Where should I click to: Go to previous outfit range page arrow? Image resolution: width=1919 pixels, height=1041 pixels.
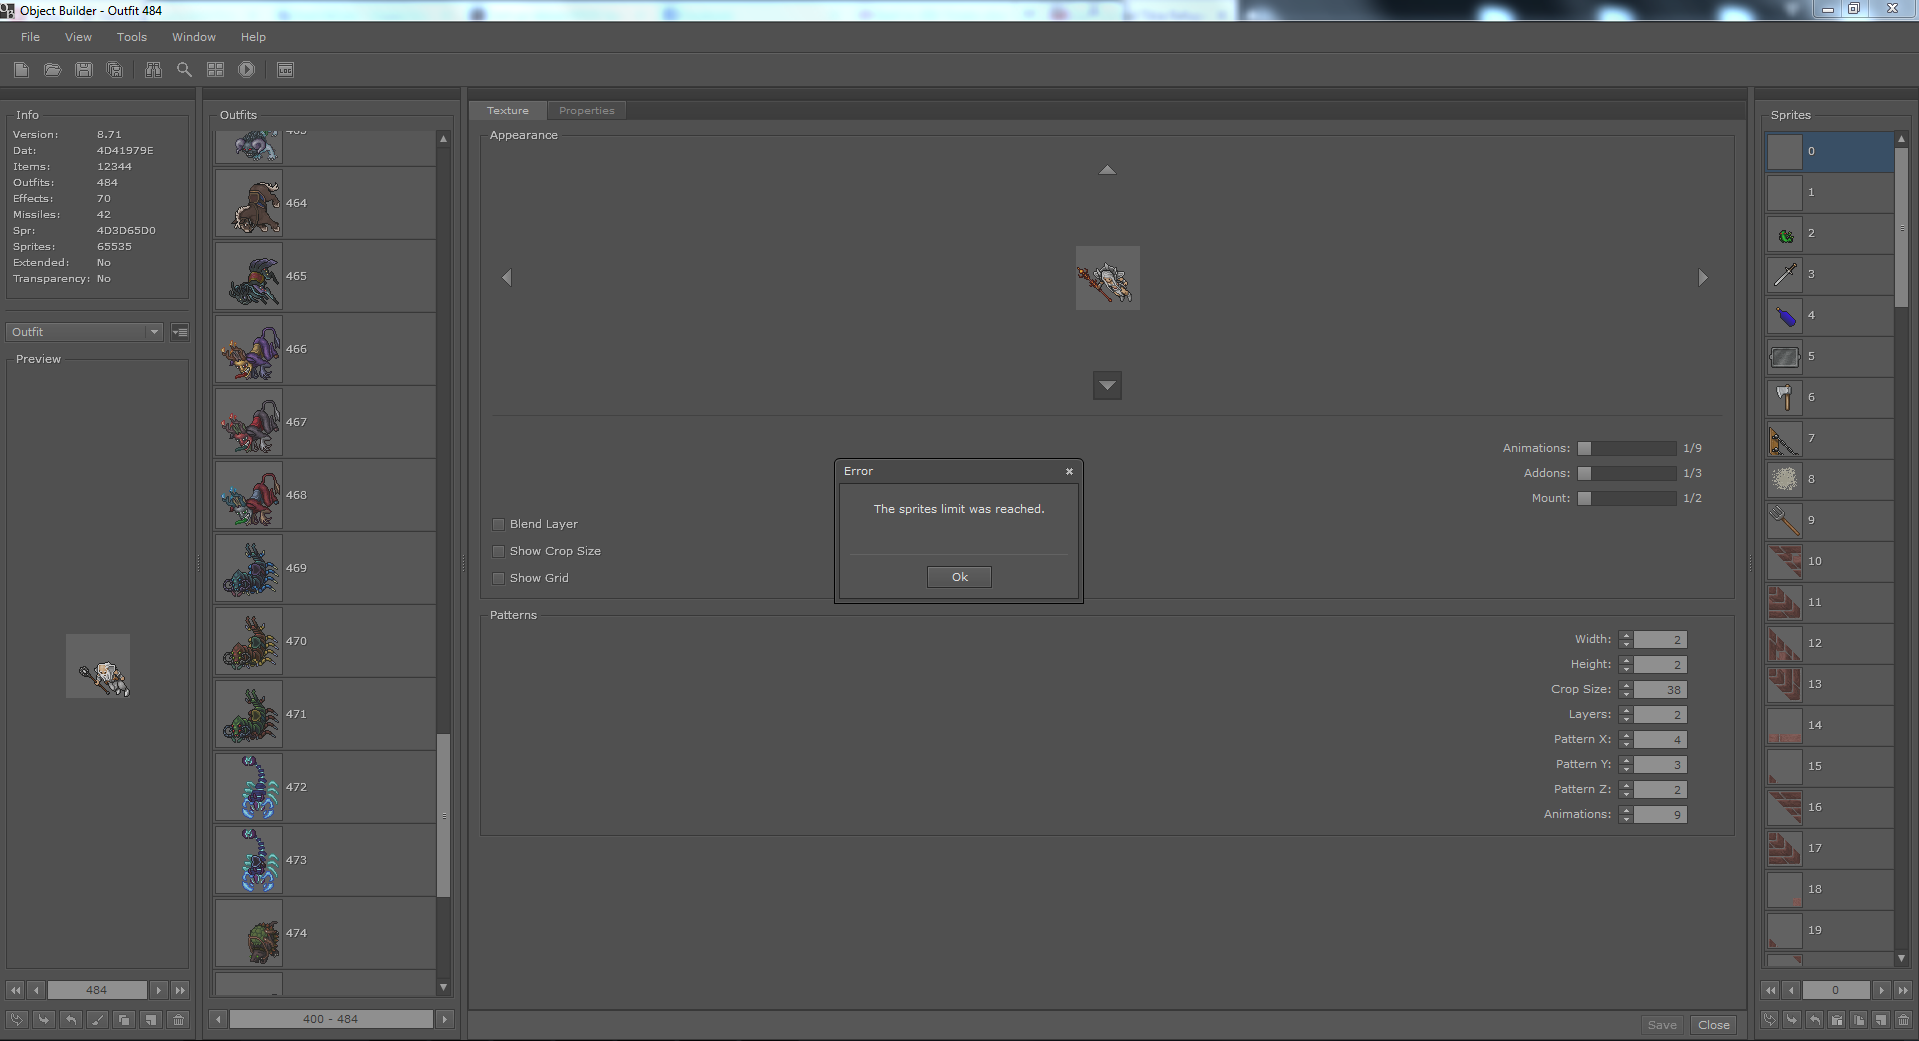(218, 1019)
